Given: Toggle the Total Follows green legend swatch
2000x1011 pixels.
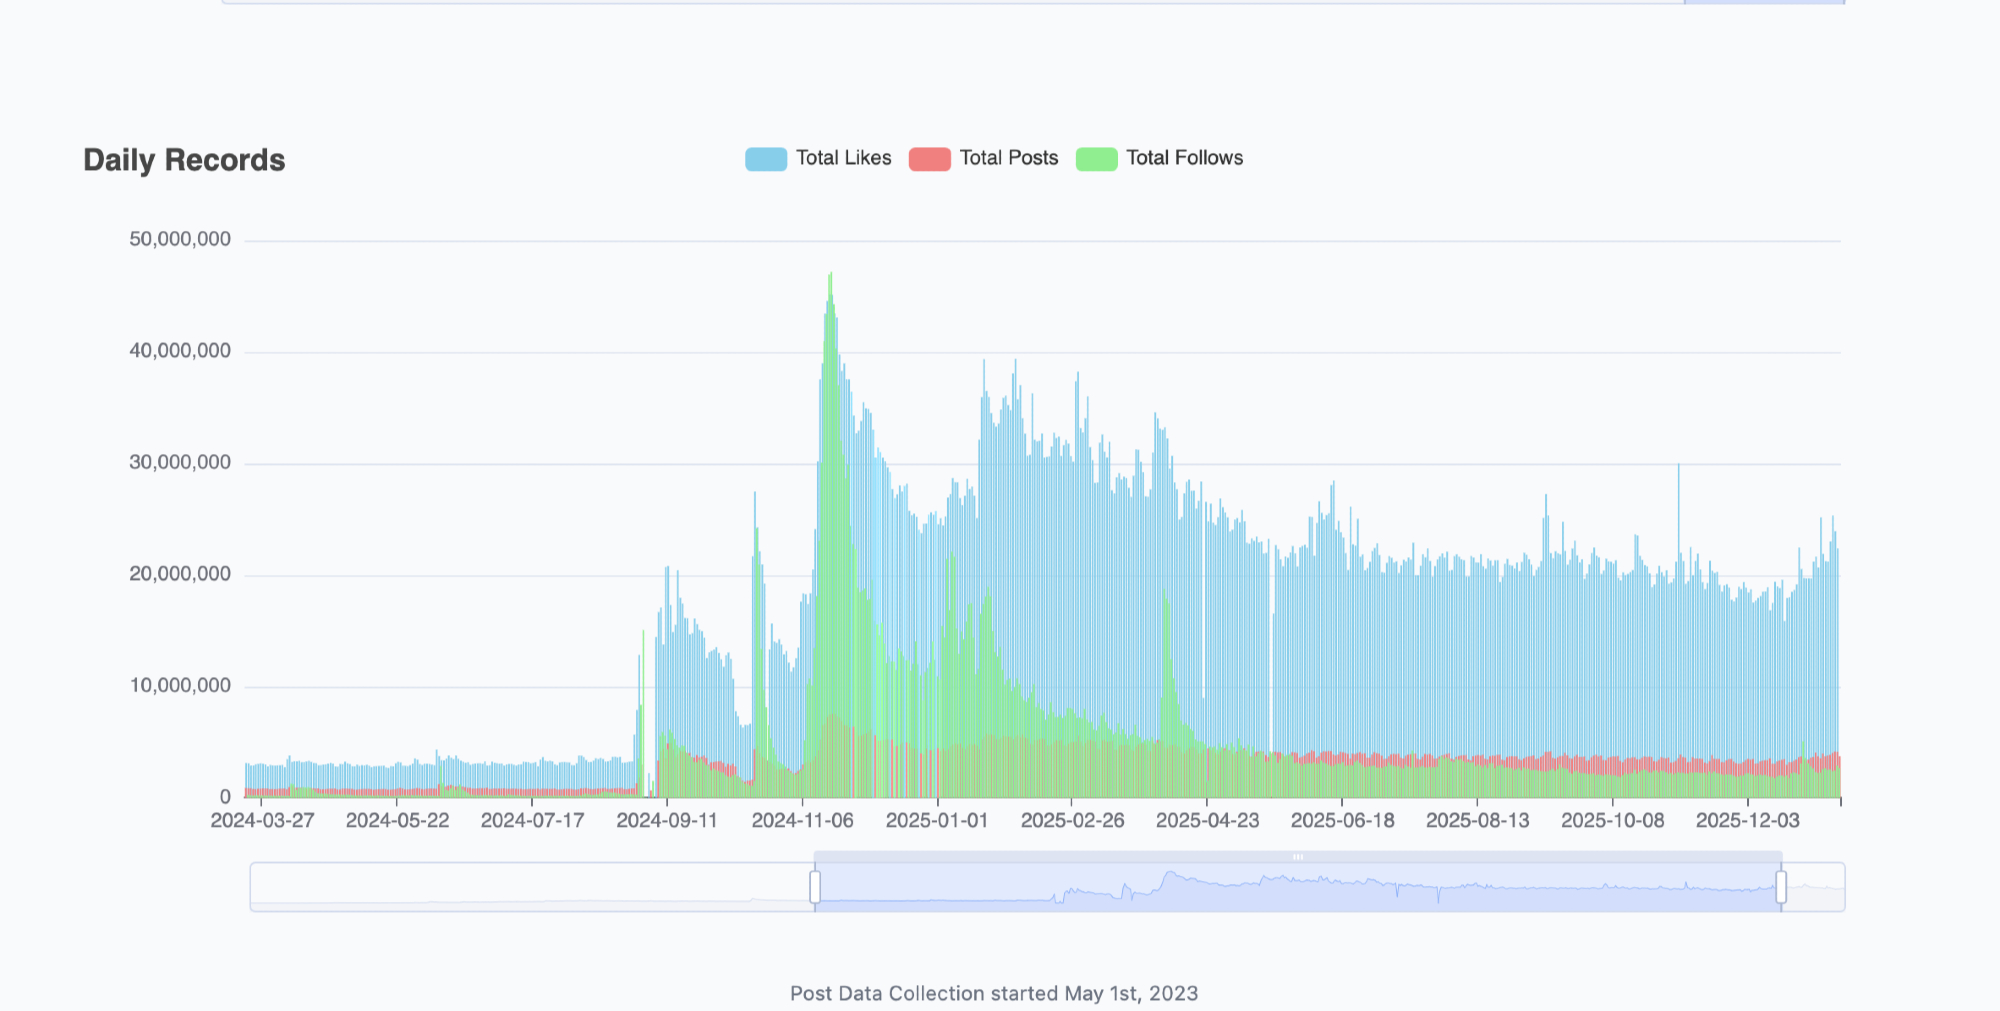Looking at the screenshot, I should click(1096, 159).
